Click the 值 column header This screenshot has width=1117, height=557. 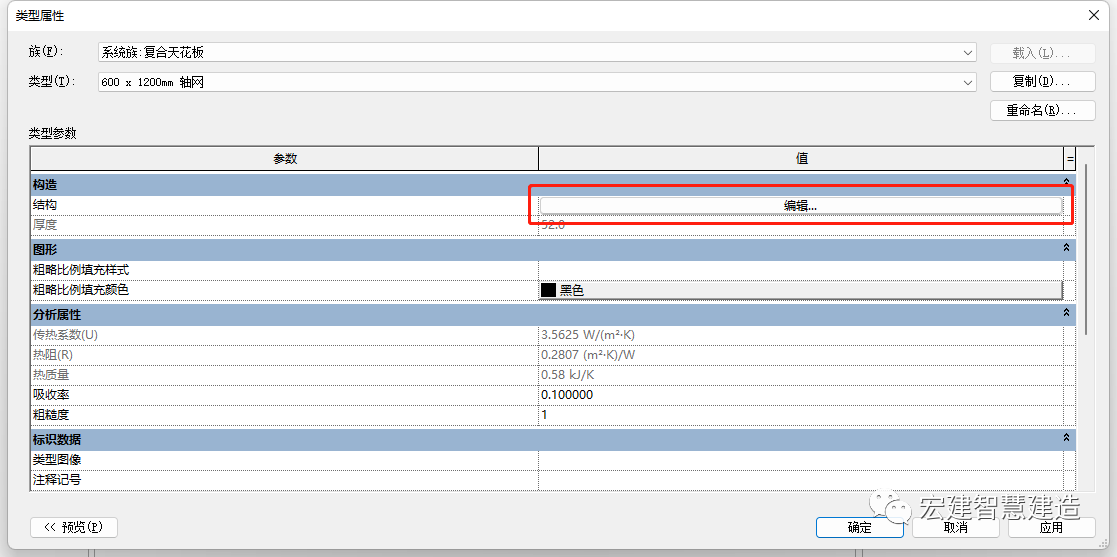(801, 159)
